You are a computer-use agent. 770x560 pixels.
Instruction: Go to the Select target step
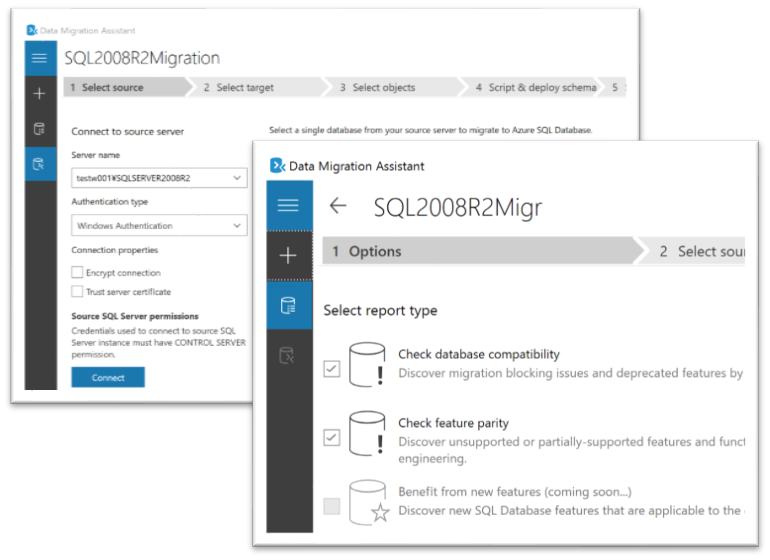coord(240,88)
